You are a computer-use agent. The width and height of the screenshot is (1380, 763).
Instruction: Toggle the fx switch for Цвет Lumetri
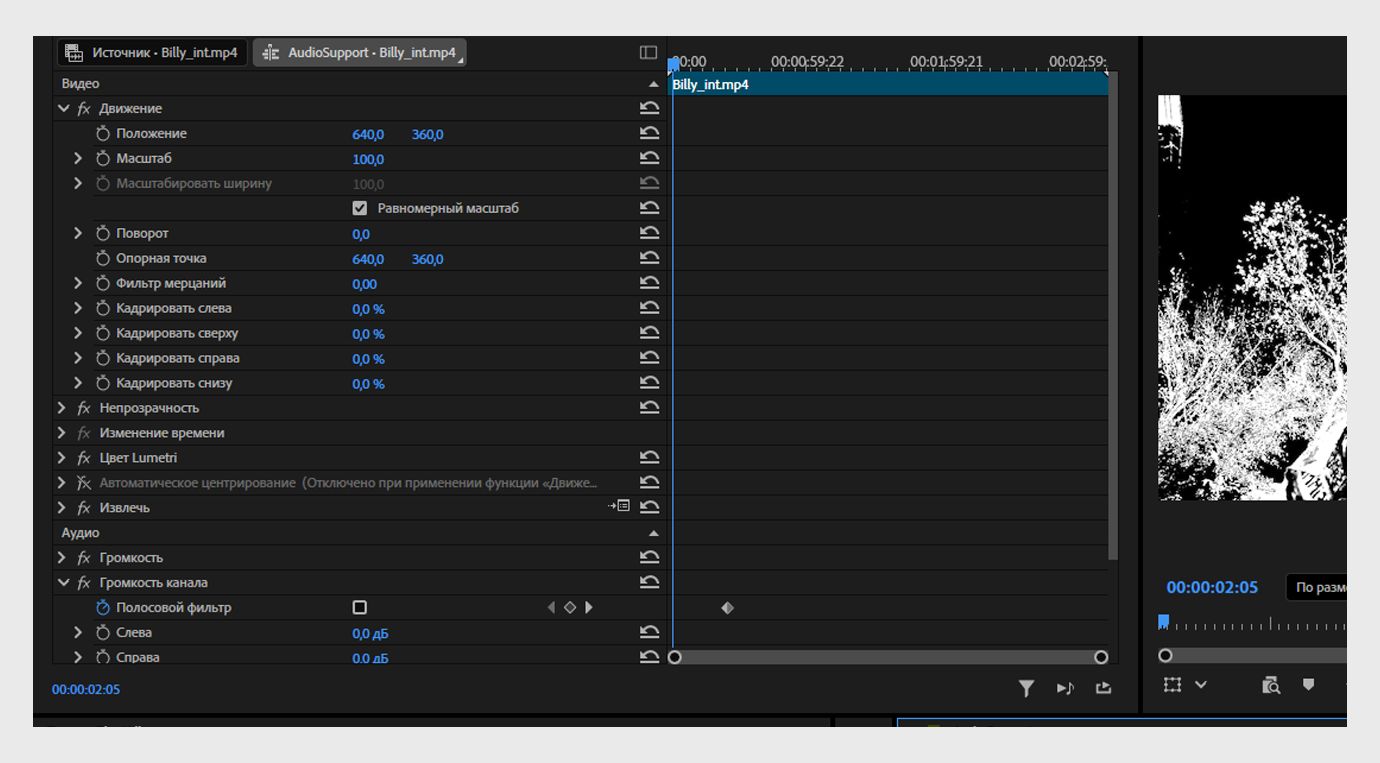pos(84,458)
